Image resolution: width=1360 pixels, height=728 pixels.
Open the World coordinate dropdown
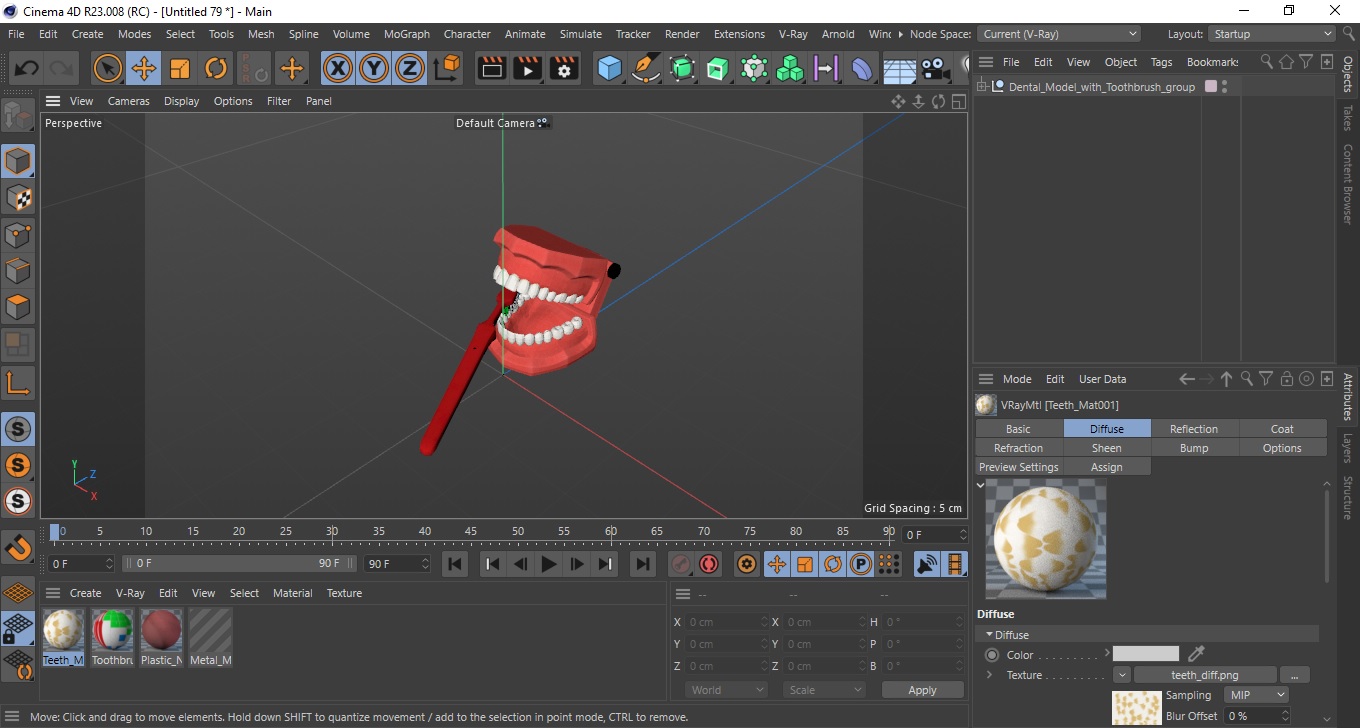click(x=726, y=690)
